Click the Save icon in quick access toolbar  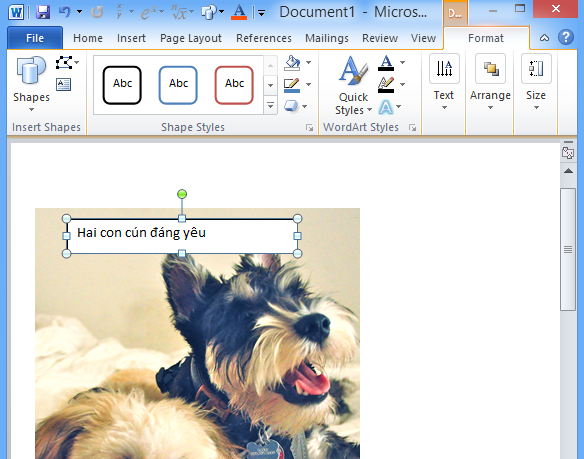click(x=43, y=12)
